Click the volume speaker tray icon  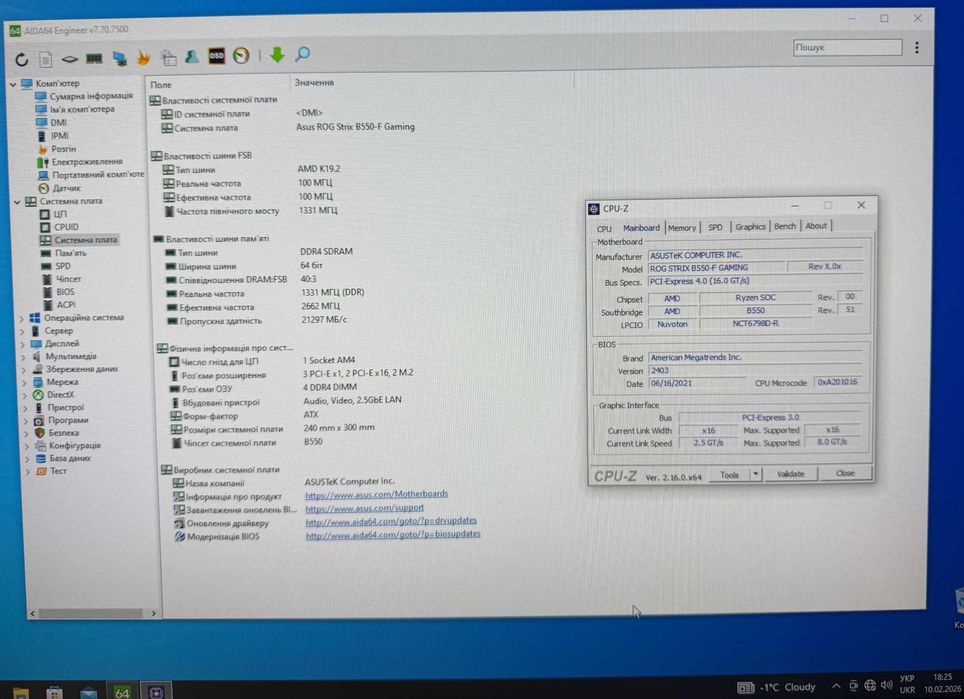[x=886, y=685]
